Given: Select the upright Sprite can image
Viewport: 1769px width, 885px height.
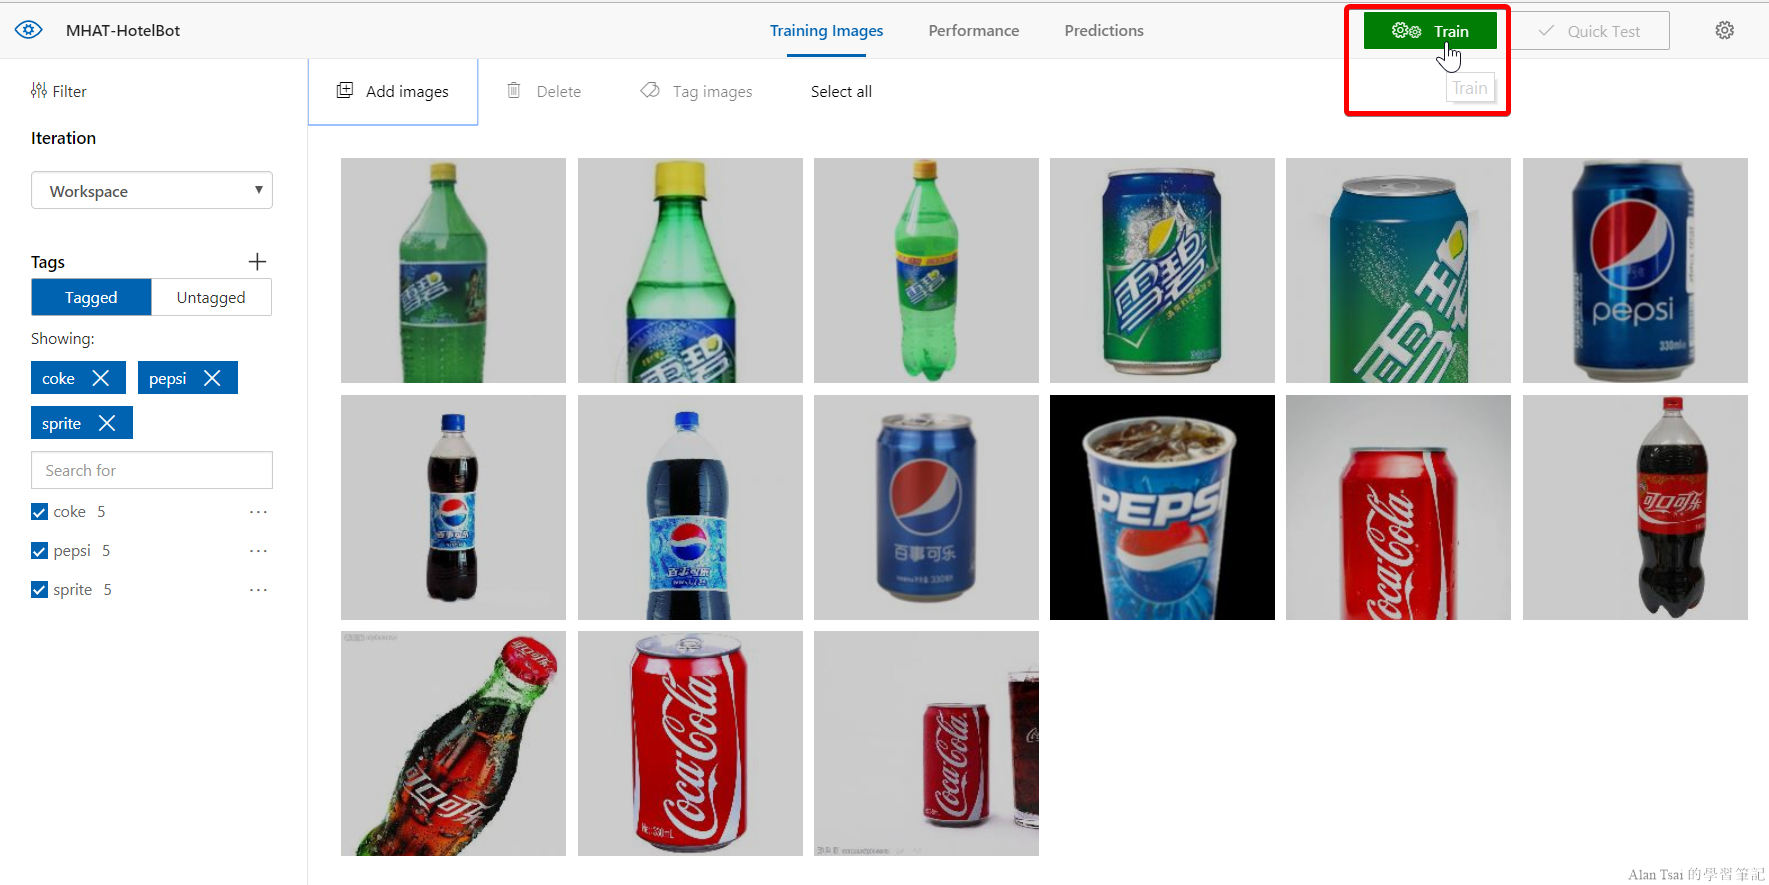Looking at the screenshot, I should [1162, 270].
